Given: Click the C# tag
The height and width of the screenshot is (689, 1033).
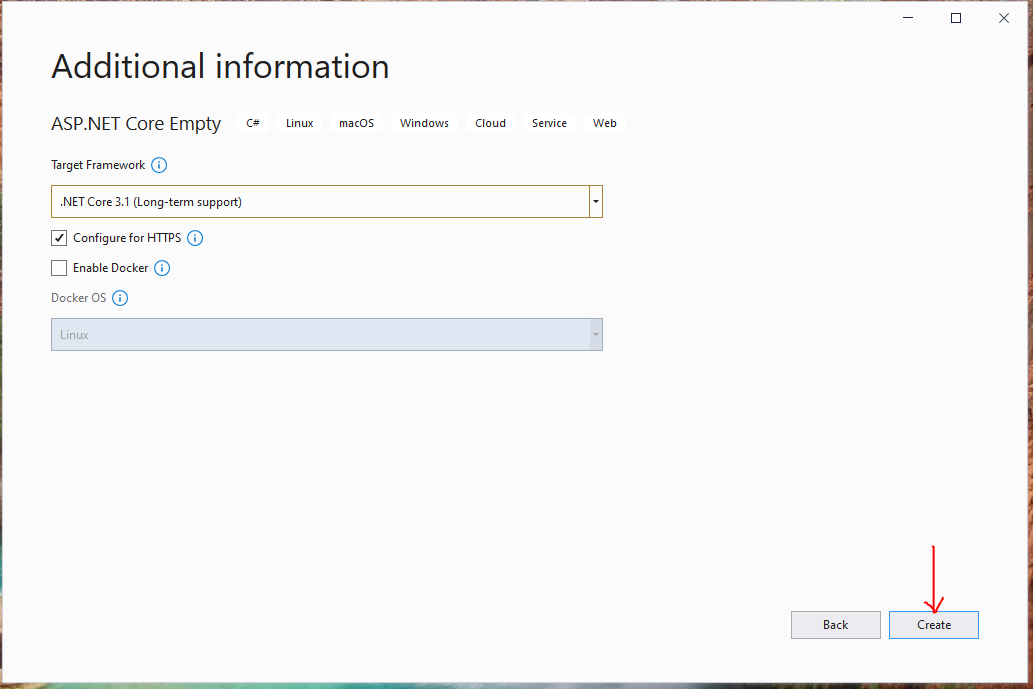Looking at the screenshot, I should [x=253, y=123].
